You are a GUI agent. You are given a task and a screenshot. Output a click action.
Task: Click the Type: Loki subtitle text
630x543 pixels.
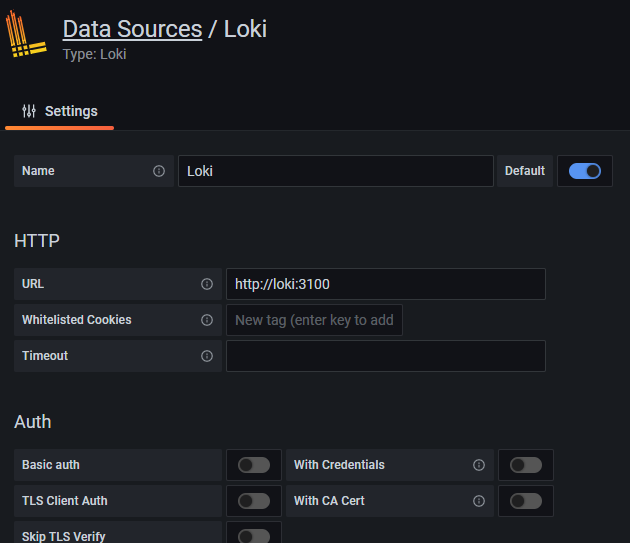94,54
